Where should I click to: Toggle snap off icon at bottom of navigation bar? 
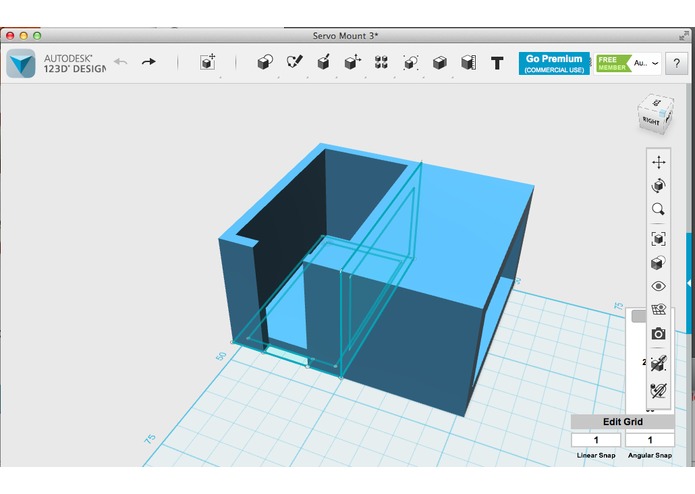(x=658, y=388)
